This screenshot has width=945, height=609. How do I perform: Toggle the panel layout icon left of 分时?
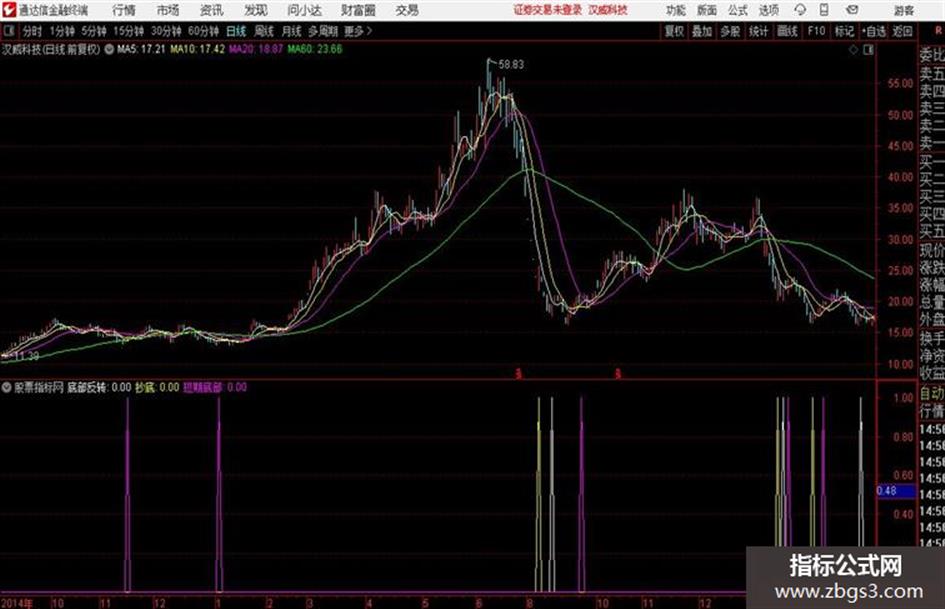click(8, 31)
